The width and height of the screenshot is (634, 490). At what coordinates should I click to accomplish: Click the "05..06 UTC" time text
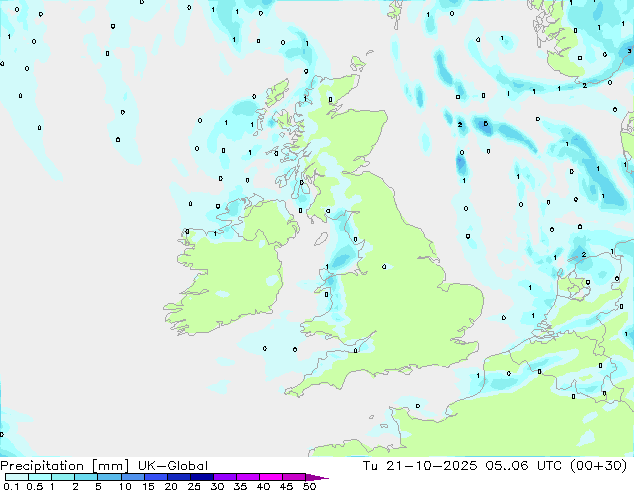pyautogui.click(x=524, y=466)
